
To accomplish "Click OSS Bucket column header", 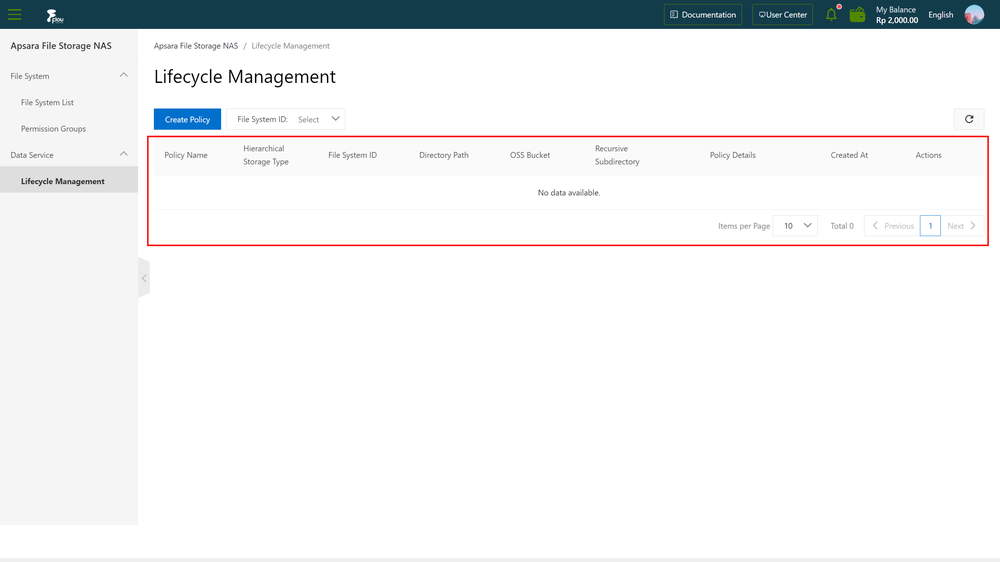I will (530, 155).
